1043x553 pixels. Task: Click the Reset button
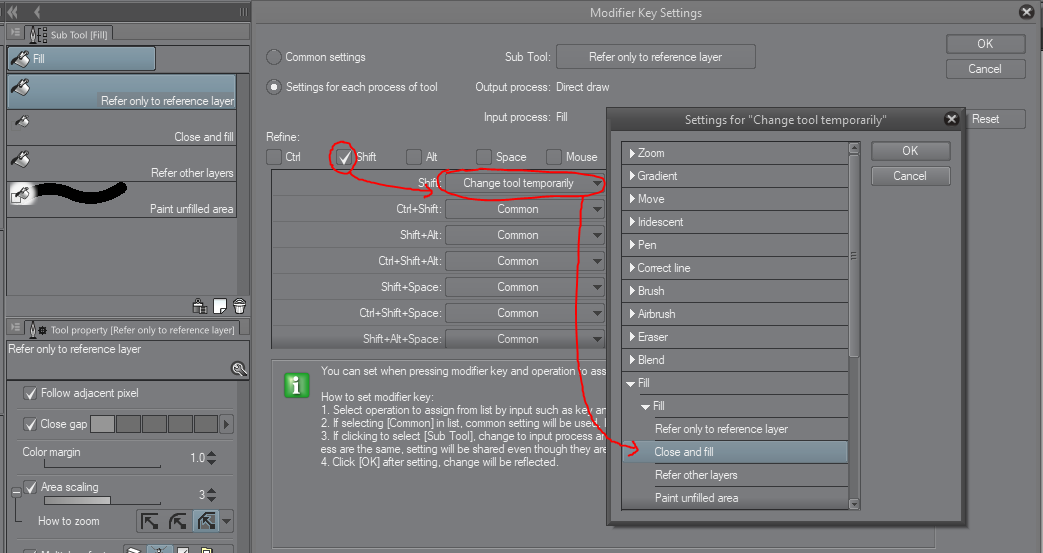tap(985, 119)
